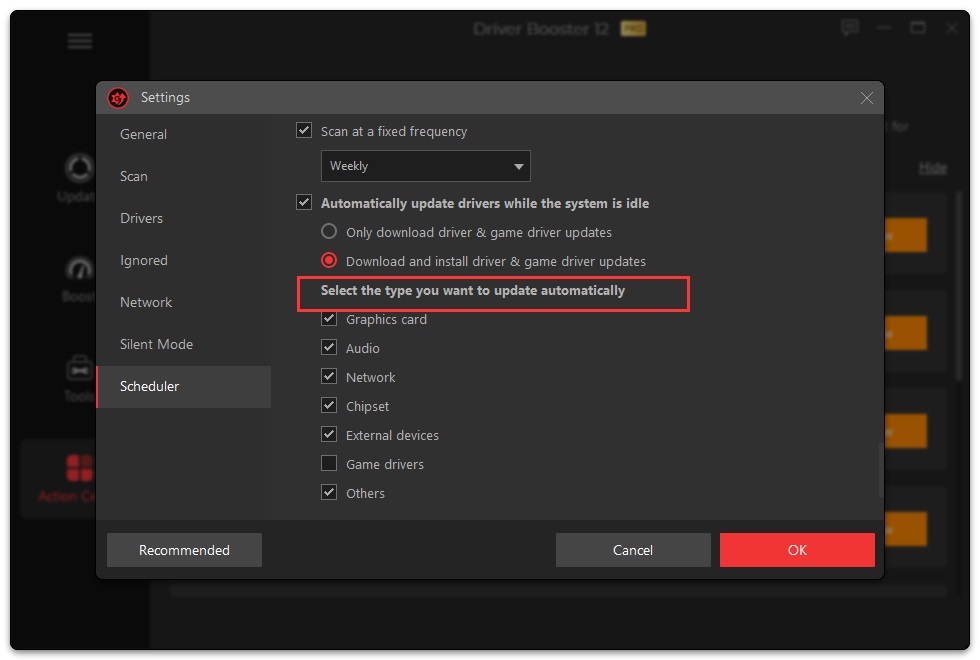
Task: Click the Cancel button
Action: pos(633,550)
